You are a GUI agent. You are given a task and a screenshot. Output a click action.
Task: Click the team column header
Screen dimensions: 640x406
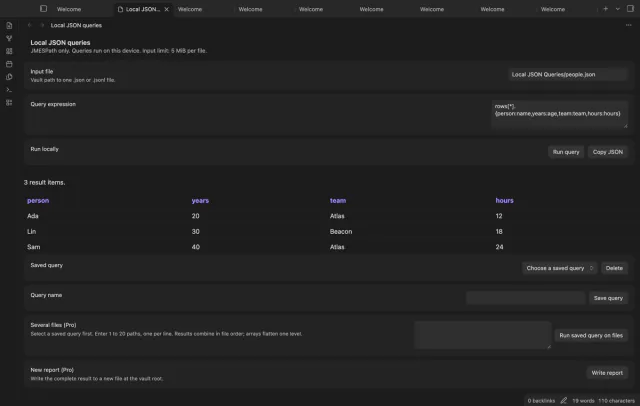(338, 201)
